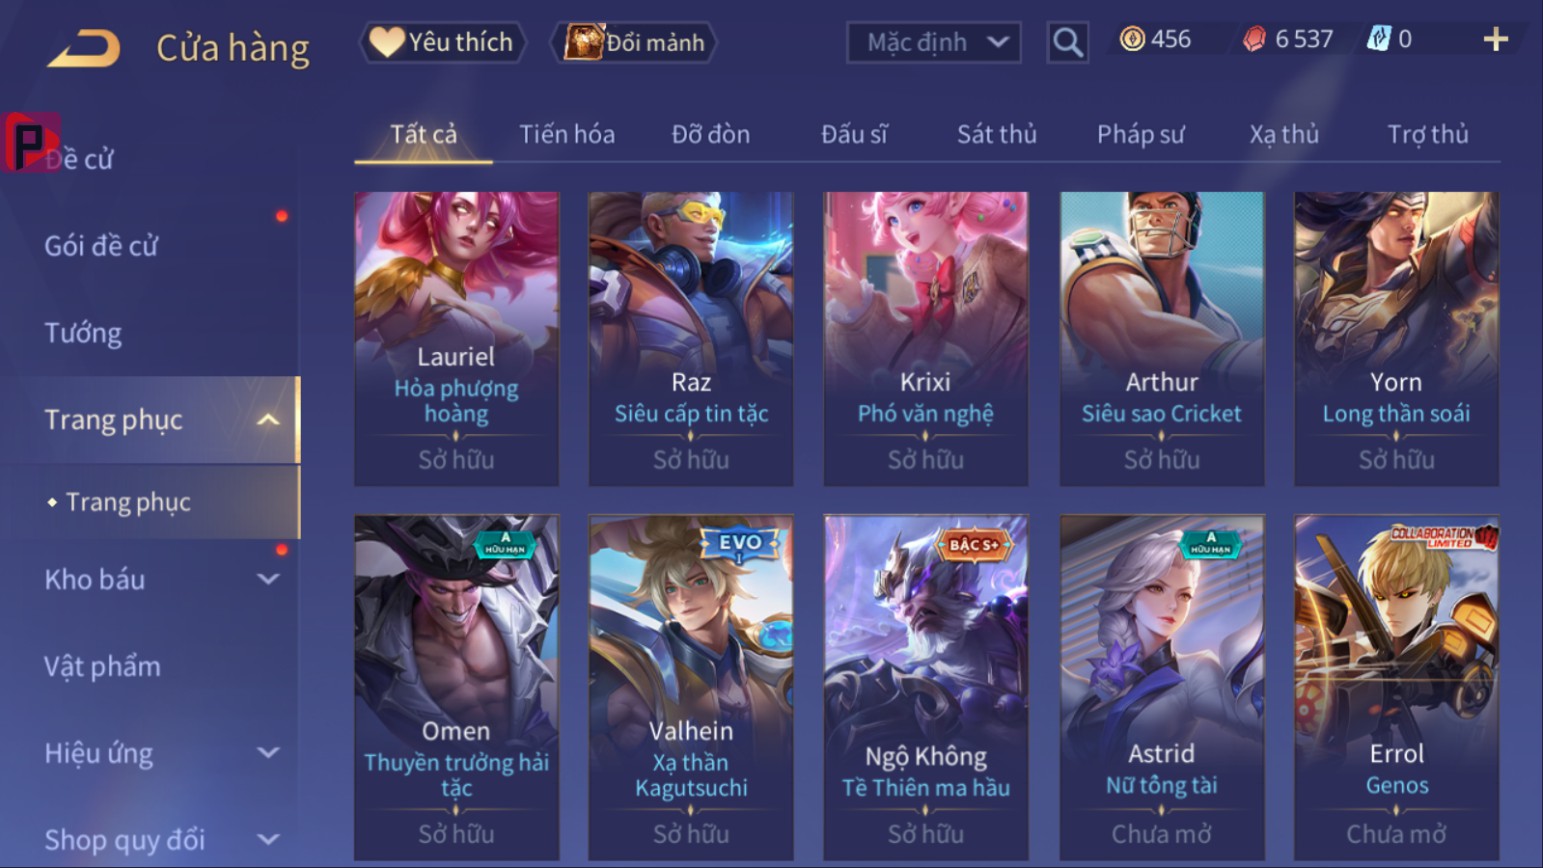Open Đổi mảnh chest icon
The image size is (1543, 868).
click(584, 42)
